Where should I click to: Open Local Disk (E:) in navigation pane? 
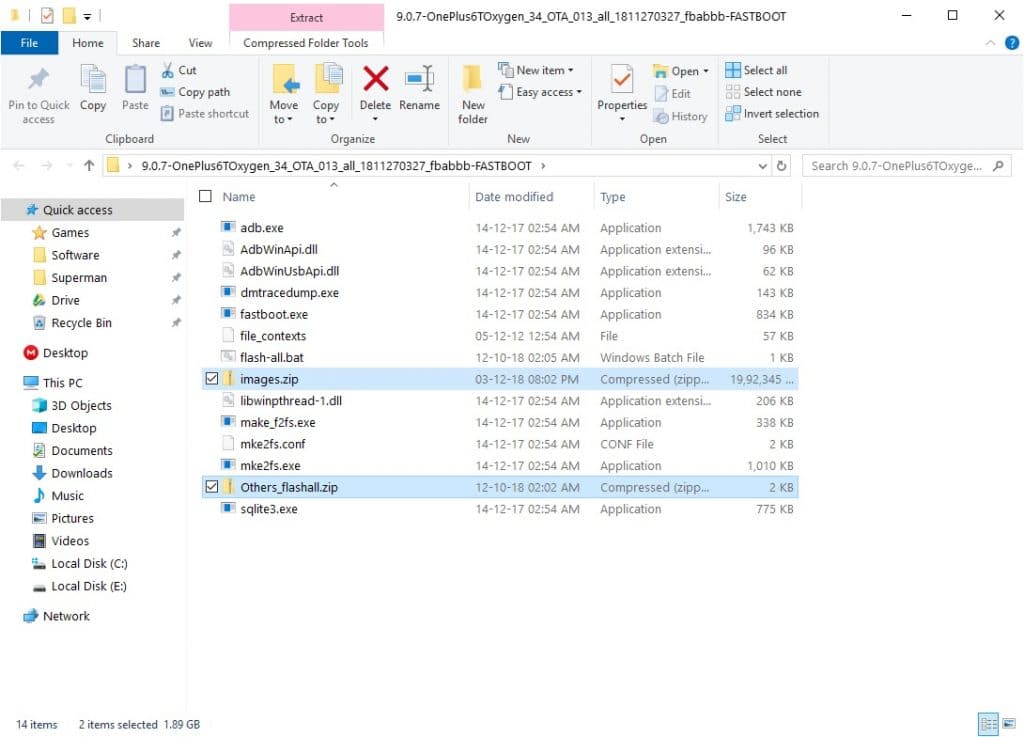89,586
